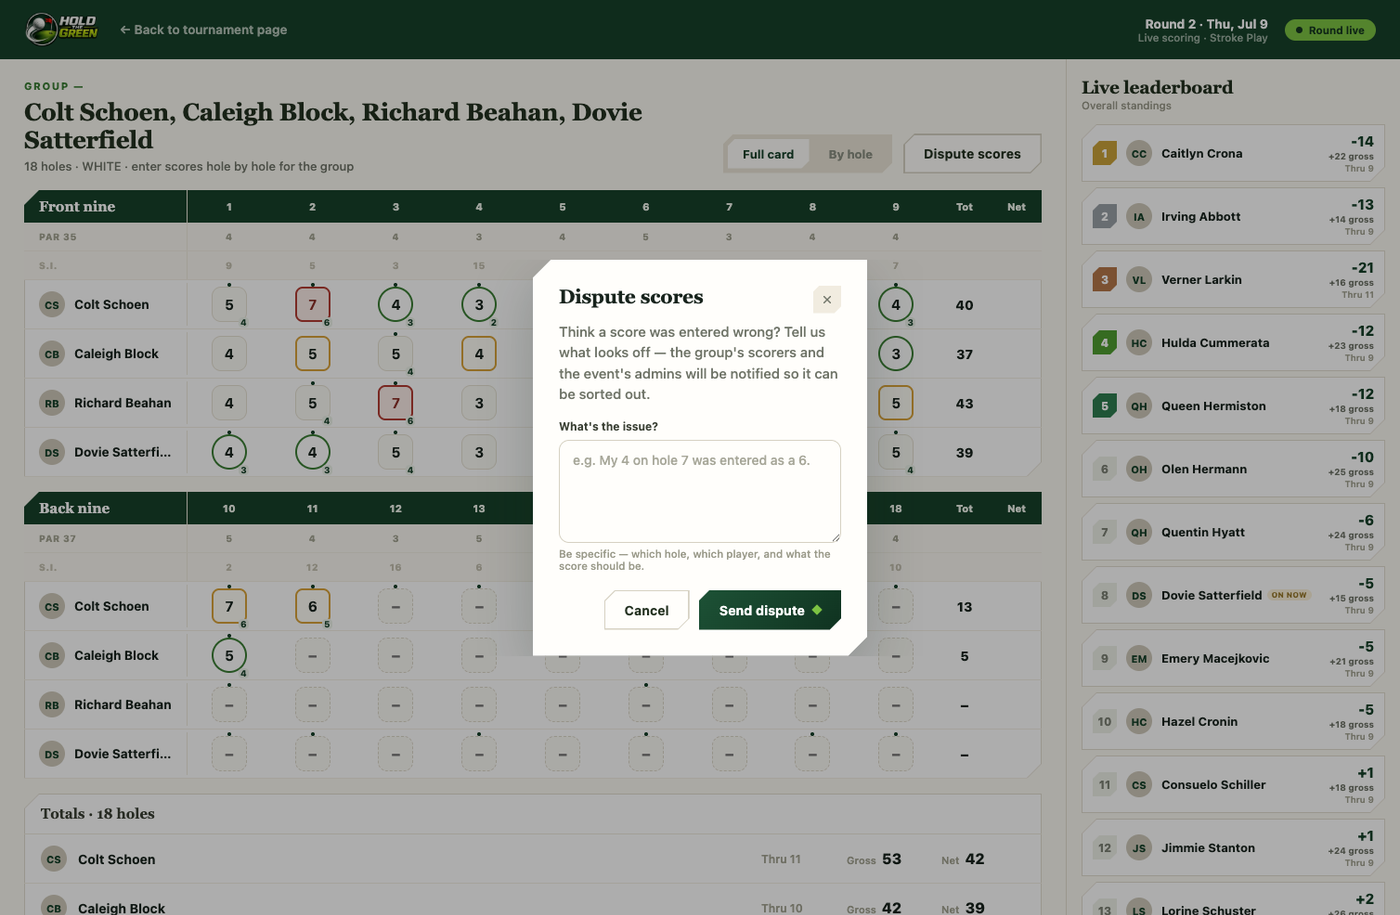The height and width of the screenshot is (915, 1400).
Task: Click the rank 4 green badge
Action: coord(1105,343)
